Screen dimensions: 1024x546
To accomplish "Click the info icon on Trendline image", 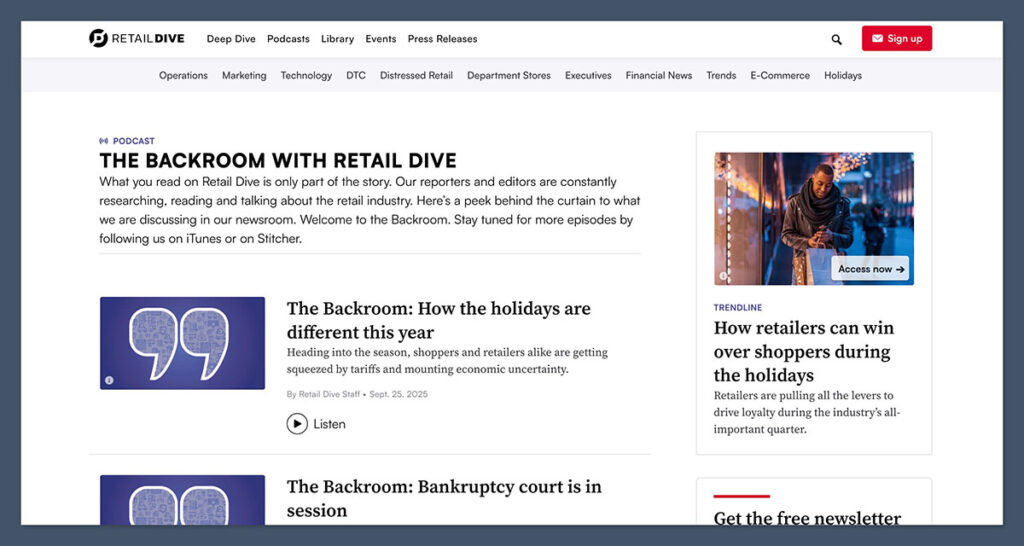I will [x=722, y=277].
